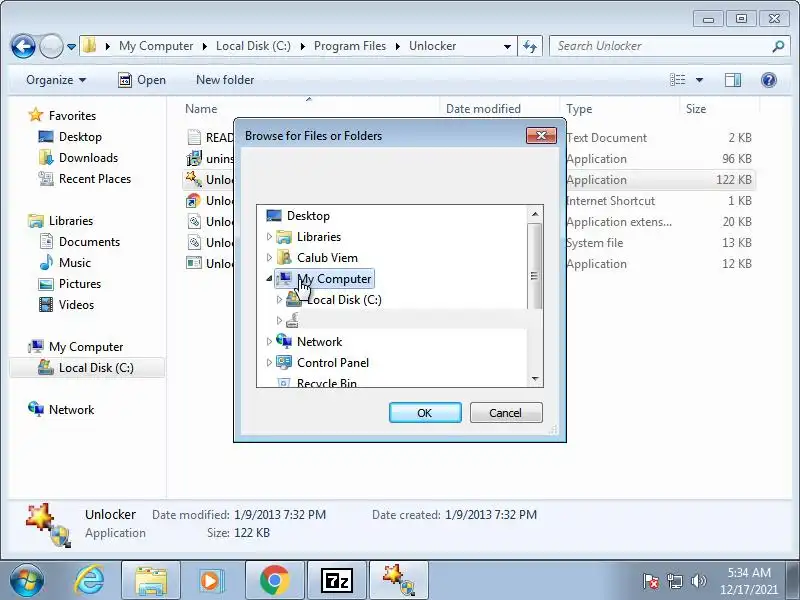Screen dimensions: 800x600
Task: Close the Browse for Files or Folders dialog
Action: pos(541,136)
